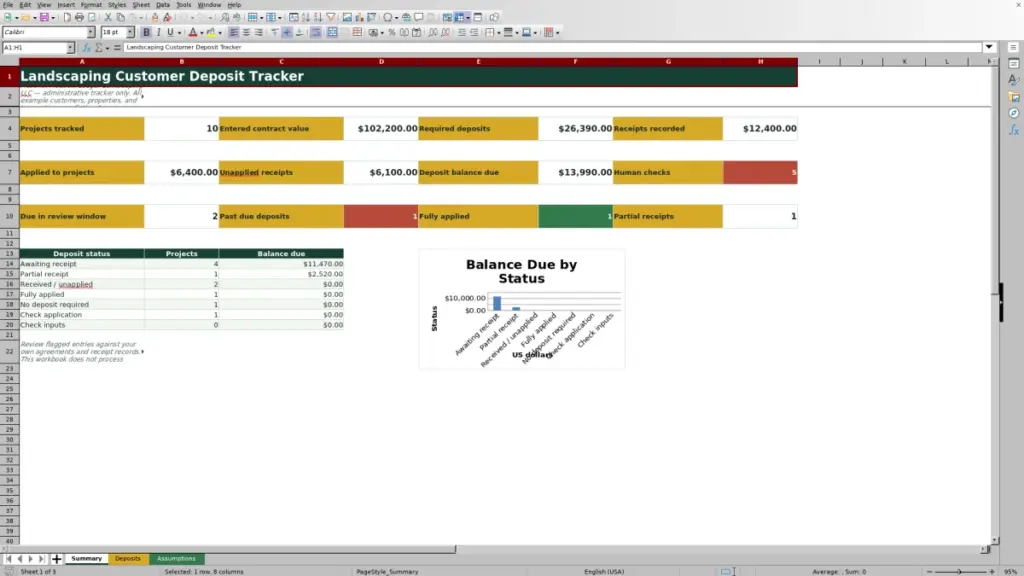Open the borders dropdown arrow

499,33
